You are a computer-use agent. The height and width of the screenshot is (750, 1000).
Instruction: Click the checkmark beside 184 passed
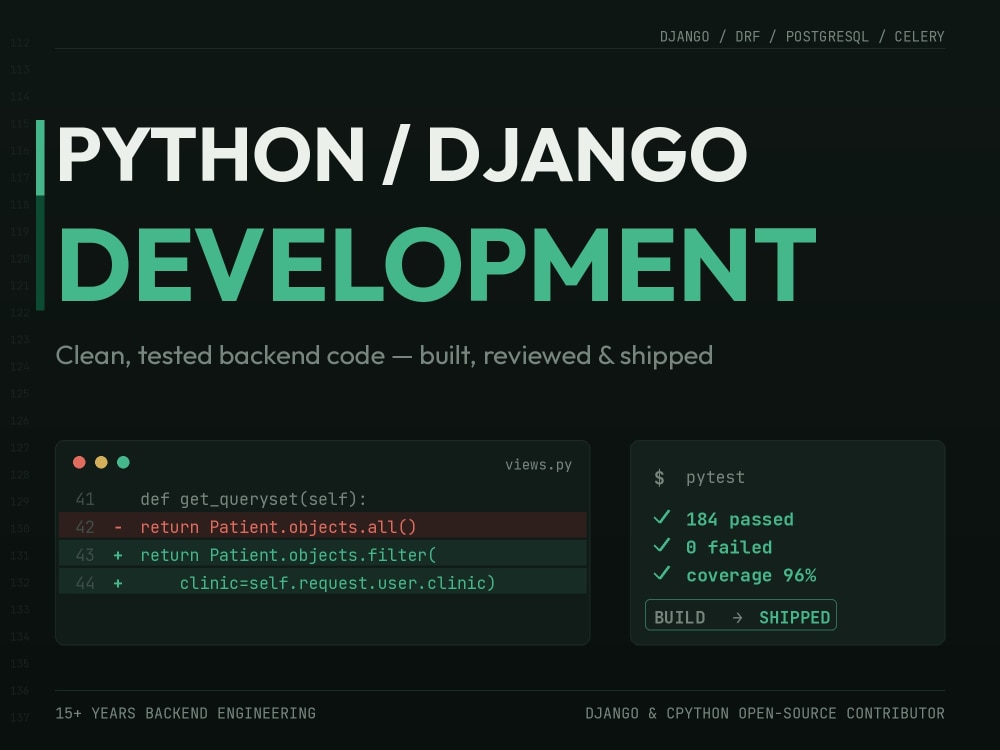coord(662,517)
